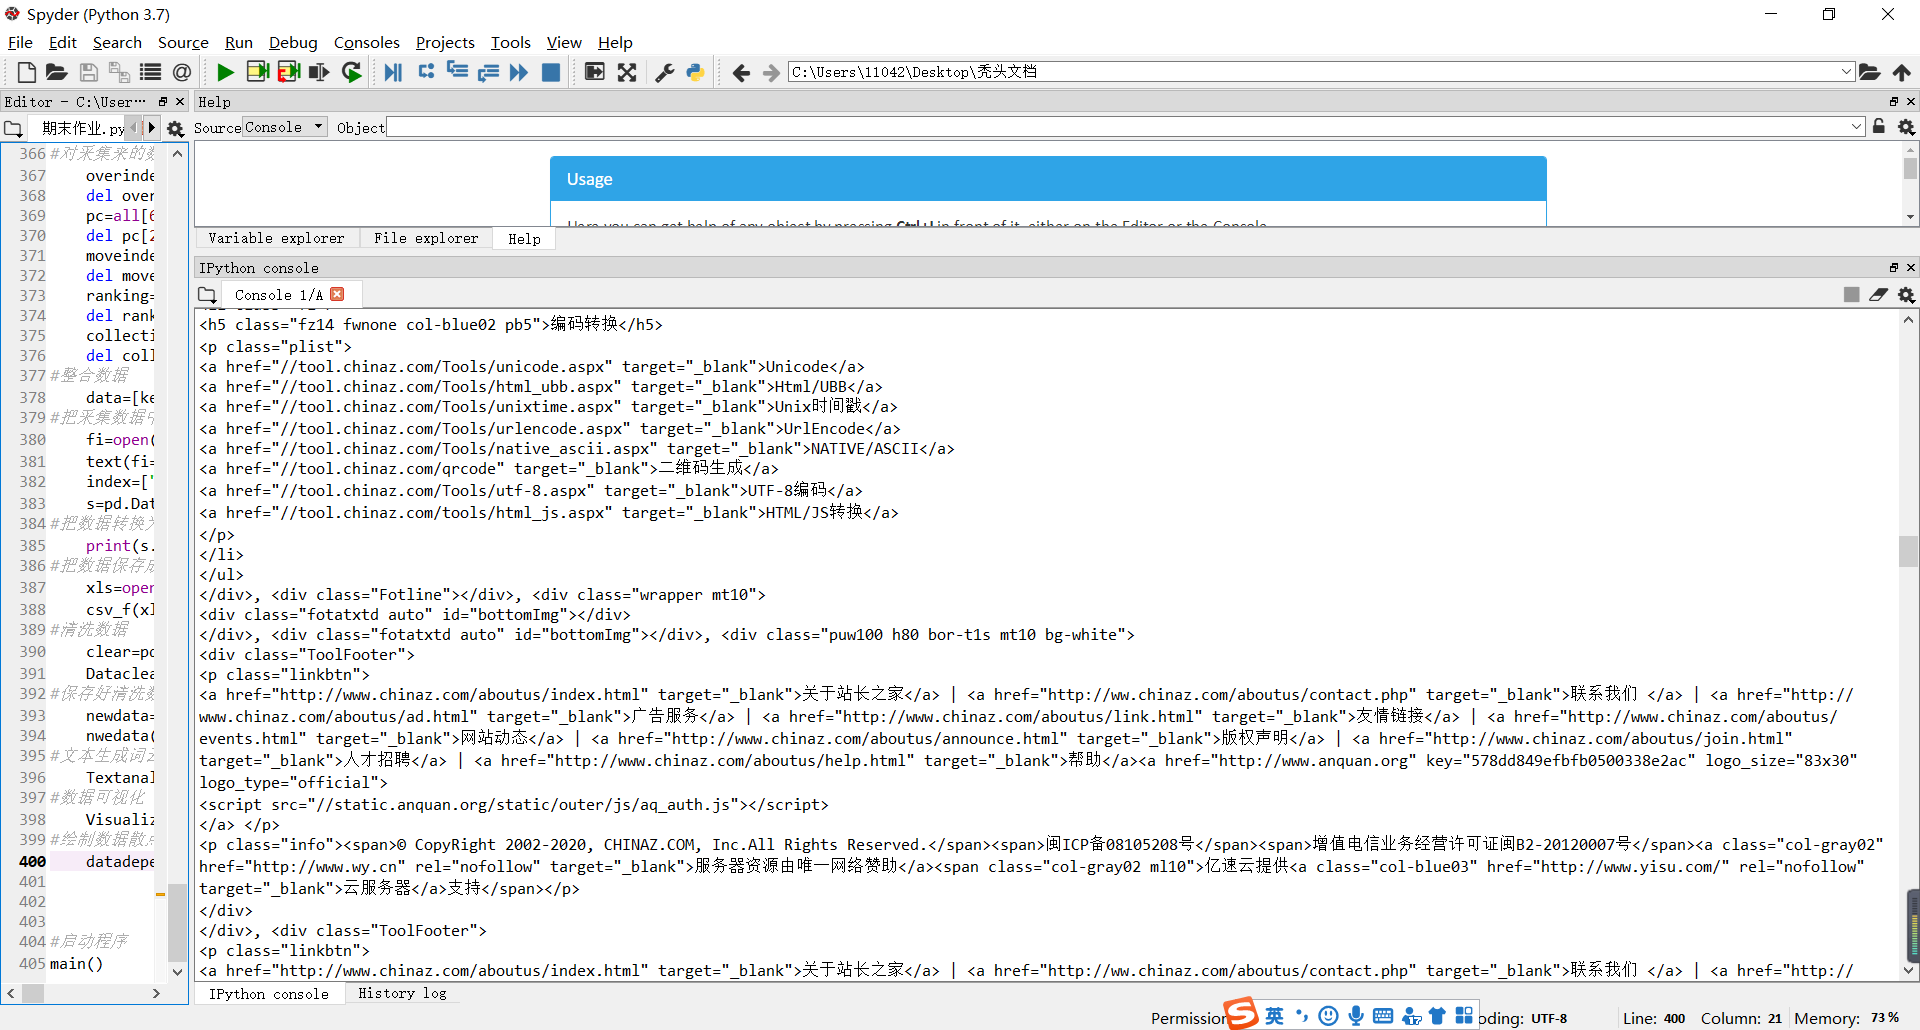Open the Consoles menu
Screen dimensions: 1920x1030
click(367, 42)
